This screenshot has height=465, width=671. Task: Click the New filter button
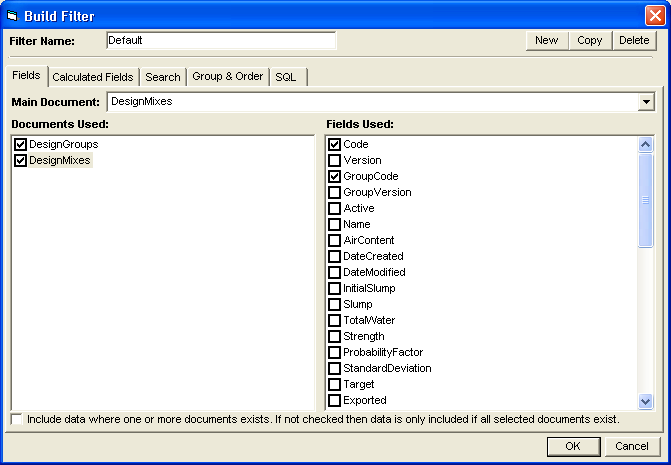point(546,40)
